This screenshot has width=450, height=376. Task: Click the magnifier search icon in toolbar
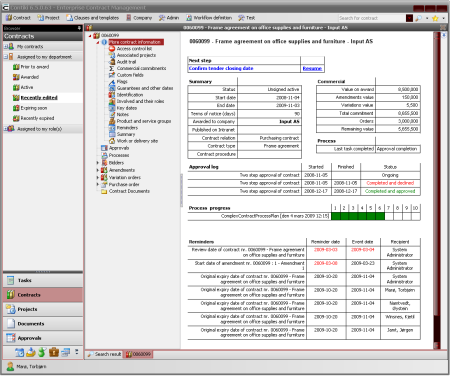[x=418, y=18]
